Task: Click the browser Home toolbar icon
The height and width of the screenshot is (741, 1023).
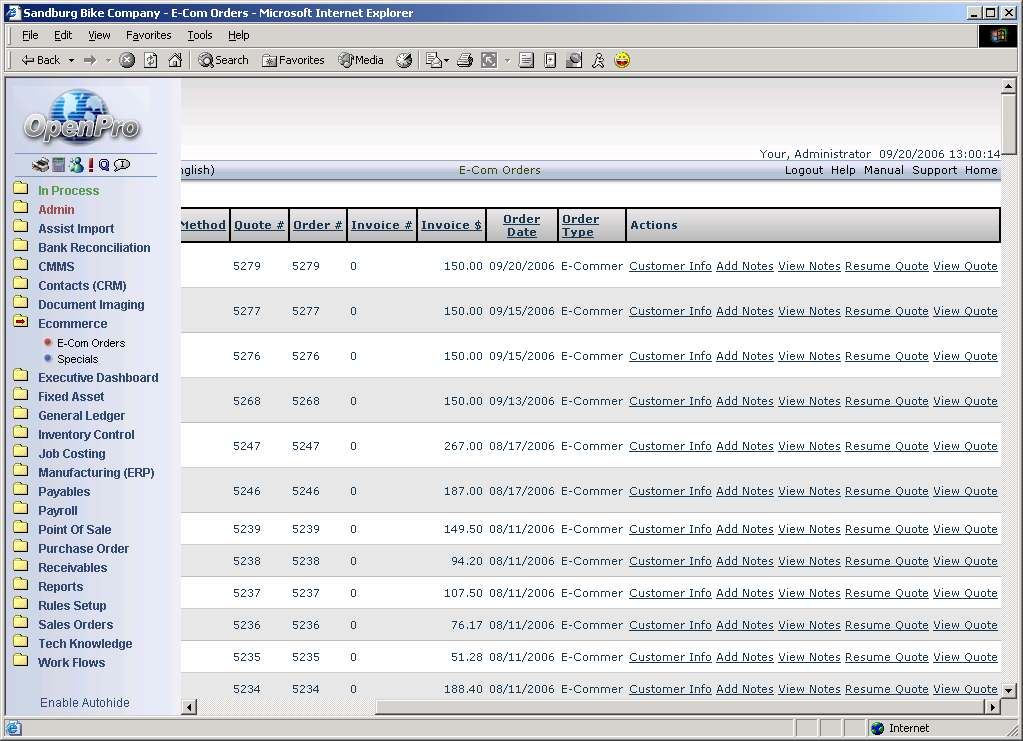Action: coord(175,60)
